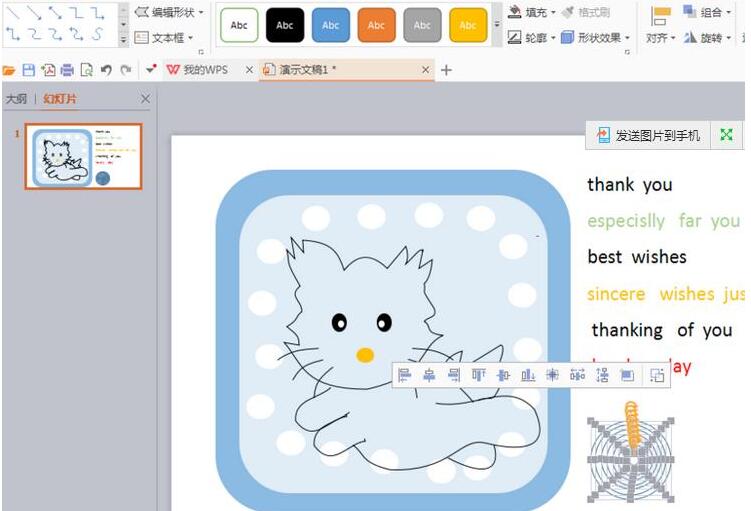This screenshot has height=511, width=751.
Task: Open shape style dialog launcher
Action: coord(627,52)
